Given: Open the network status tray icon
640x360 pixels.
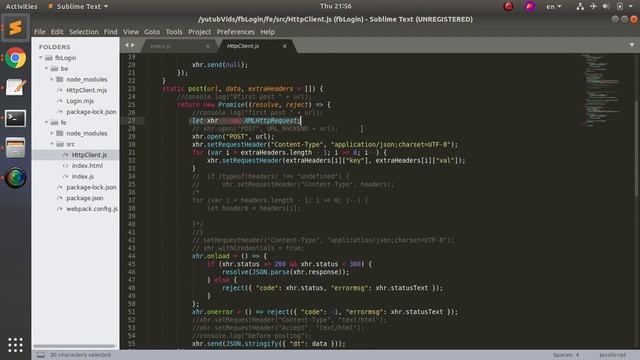Looking at the screenshot, I should point(580,6).
